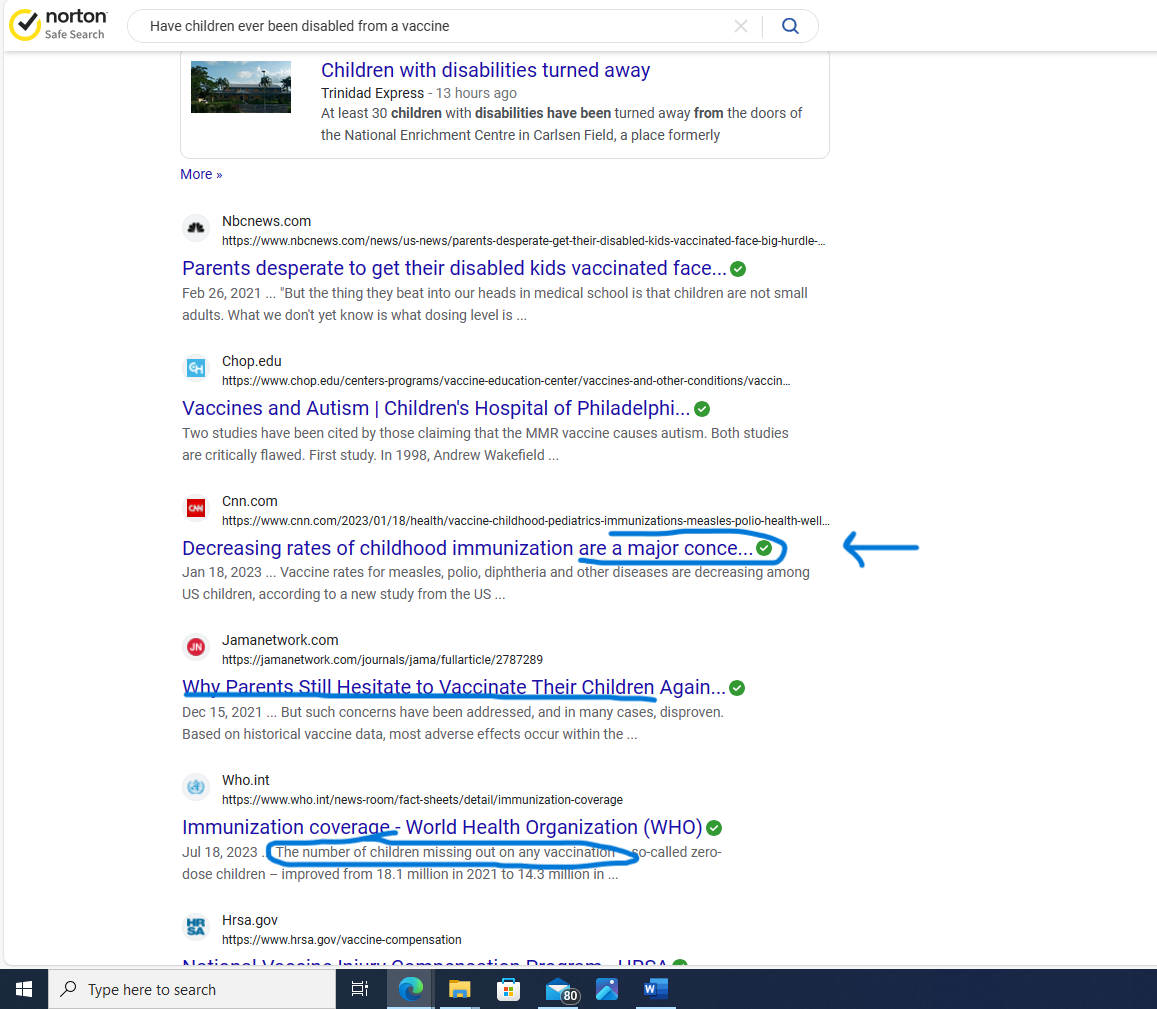This screenshot has width=1157, height=1009.
Task: Click the HRSA favicon icon
Action: point(196,926)
